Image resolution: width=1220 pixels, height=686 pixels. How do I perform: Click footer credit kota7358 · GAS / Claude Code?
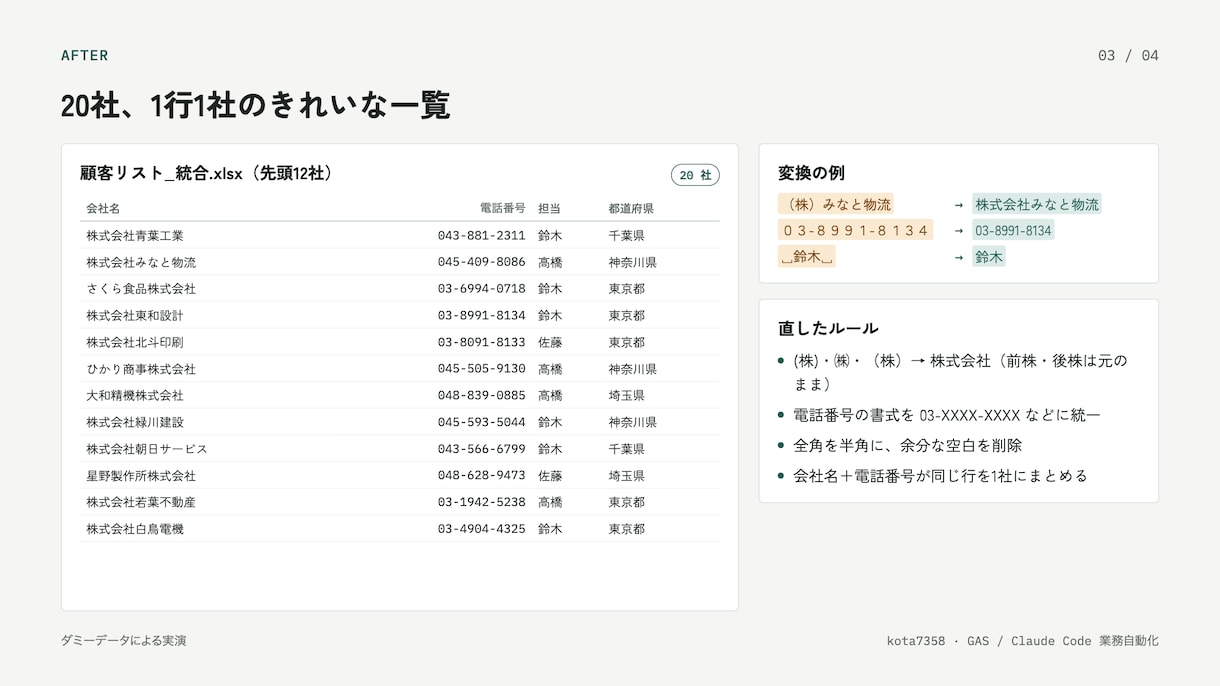[x=1023, y=641]
